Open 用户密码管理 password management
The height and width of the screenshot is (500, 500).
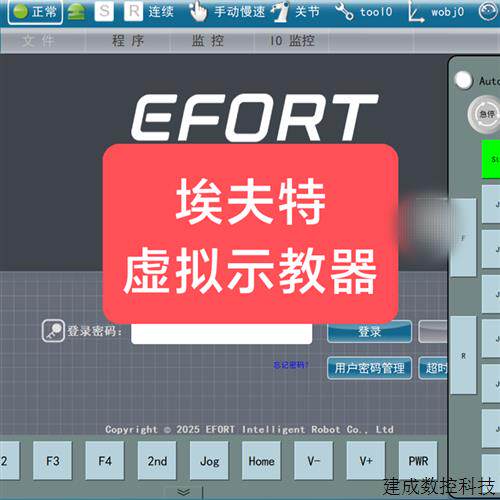[x=369, y=368]
